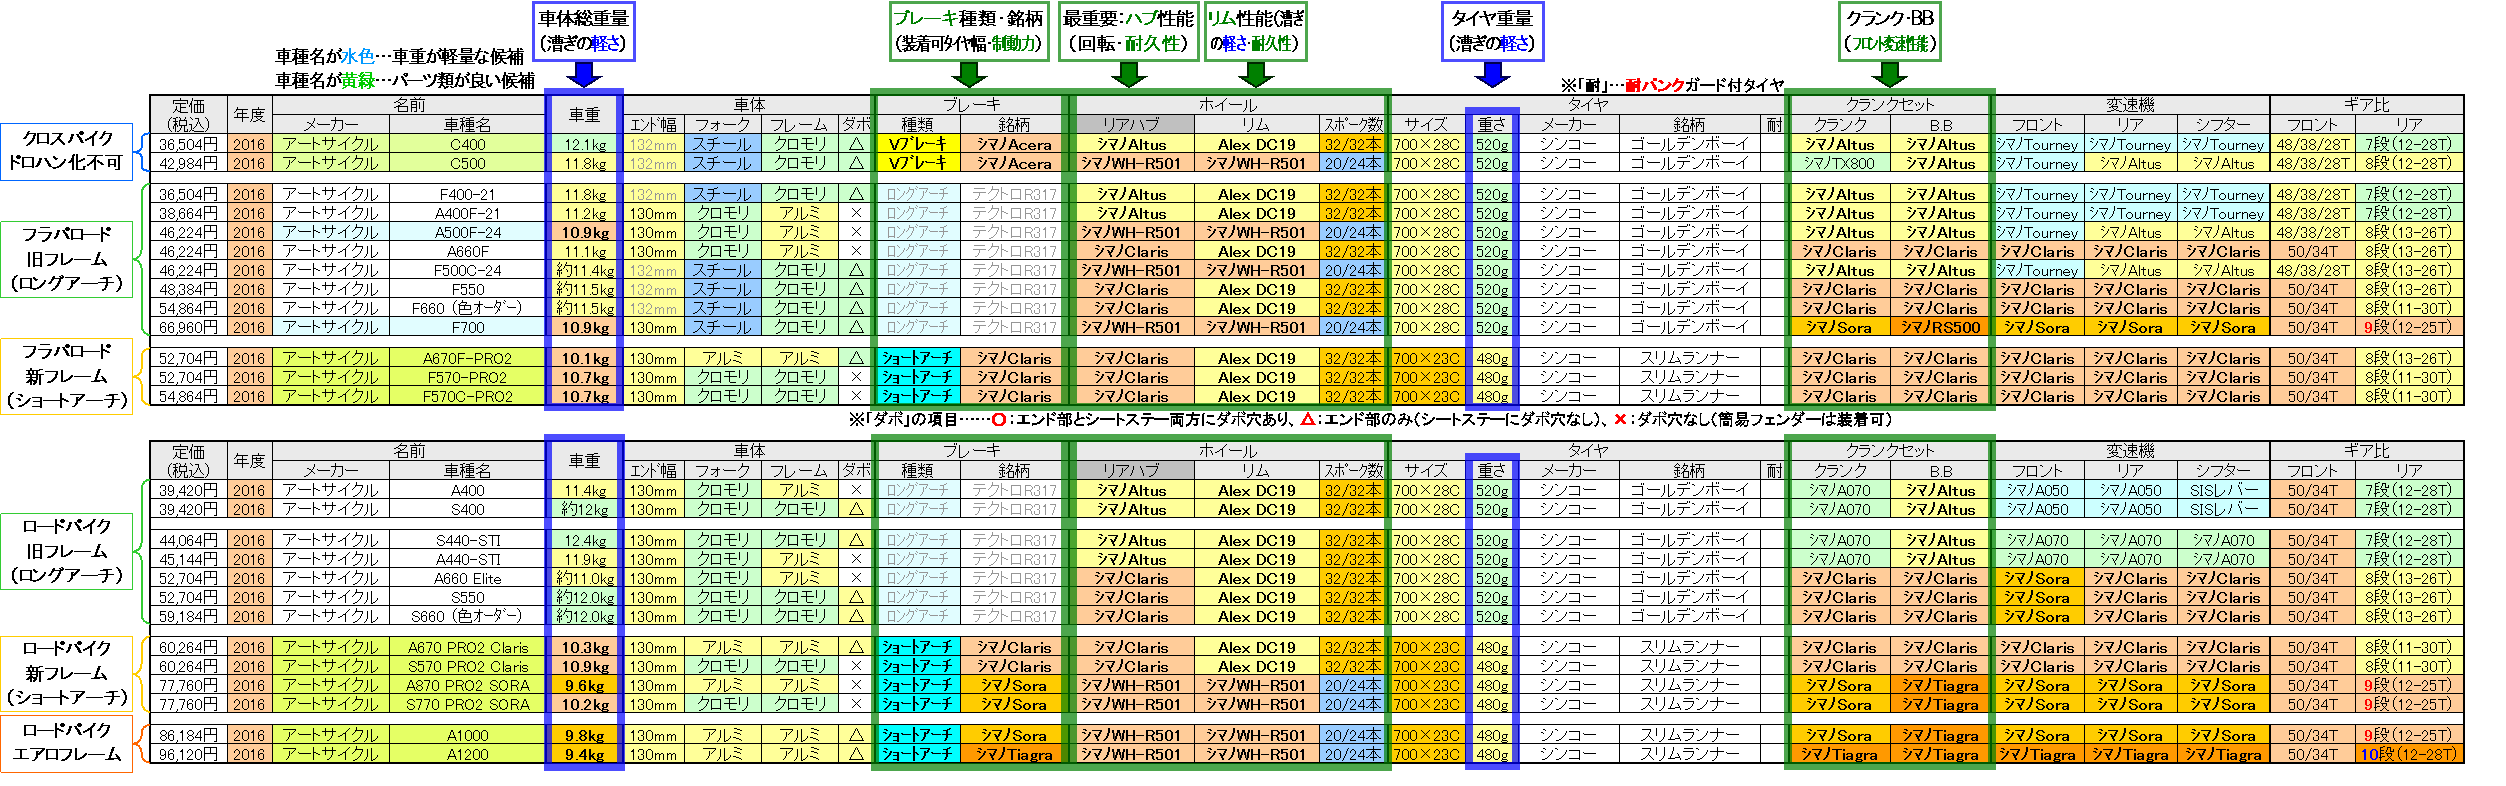Select the クランク・BB callout label
2506x786 pixels.
pos(1890,31)
